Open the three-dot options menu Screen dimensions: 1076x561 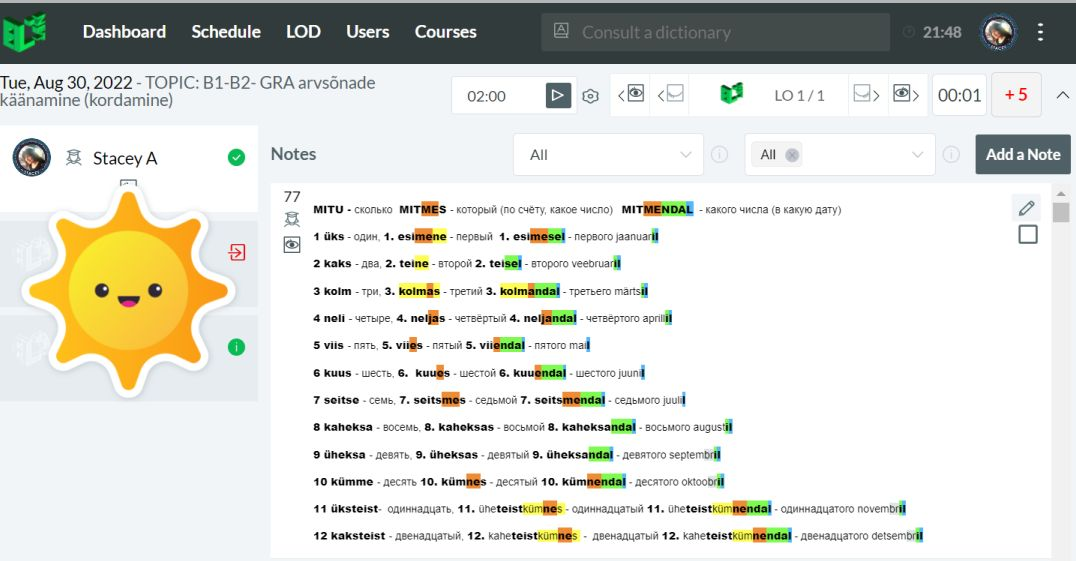coord(1040,32)
